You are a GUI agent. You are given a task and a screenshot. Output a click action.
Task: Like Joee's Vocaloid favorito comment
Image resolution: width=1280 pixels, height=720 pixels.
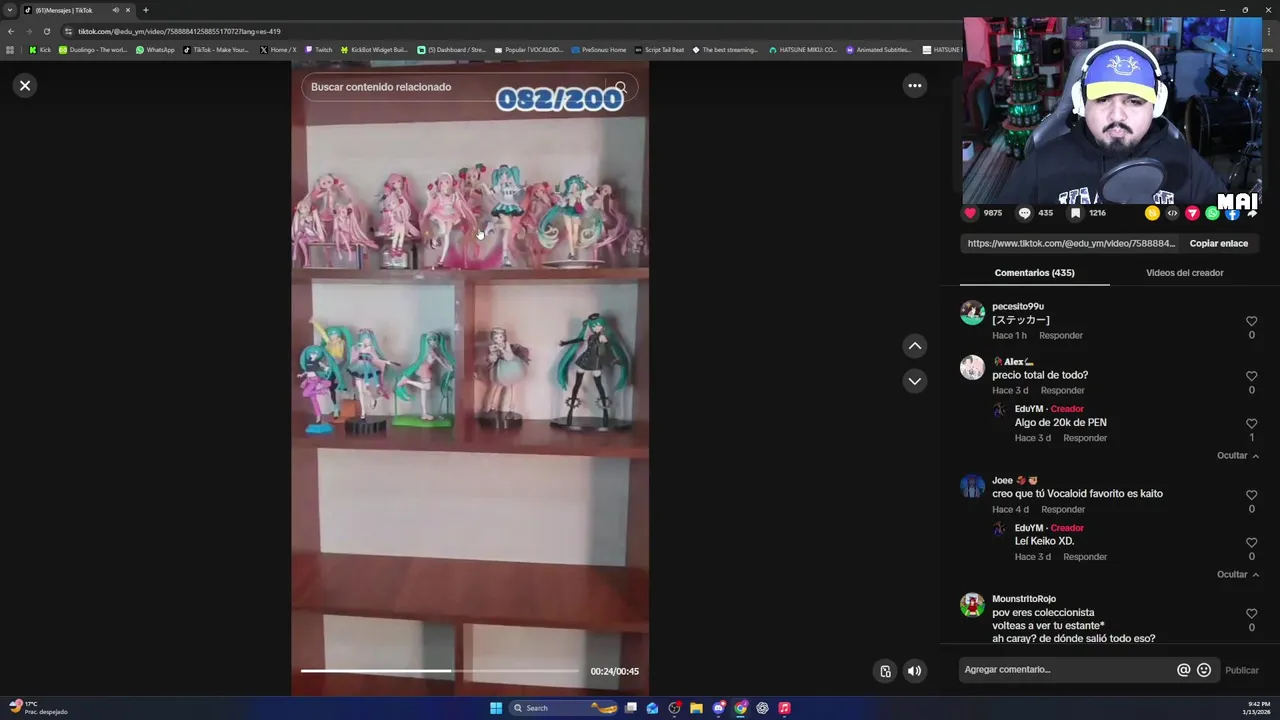1251,495
